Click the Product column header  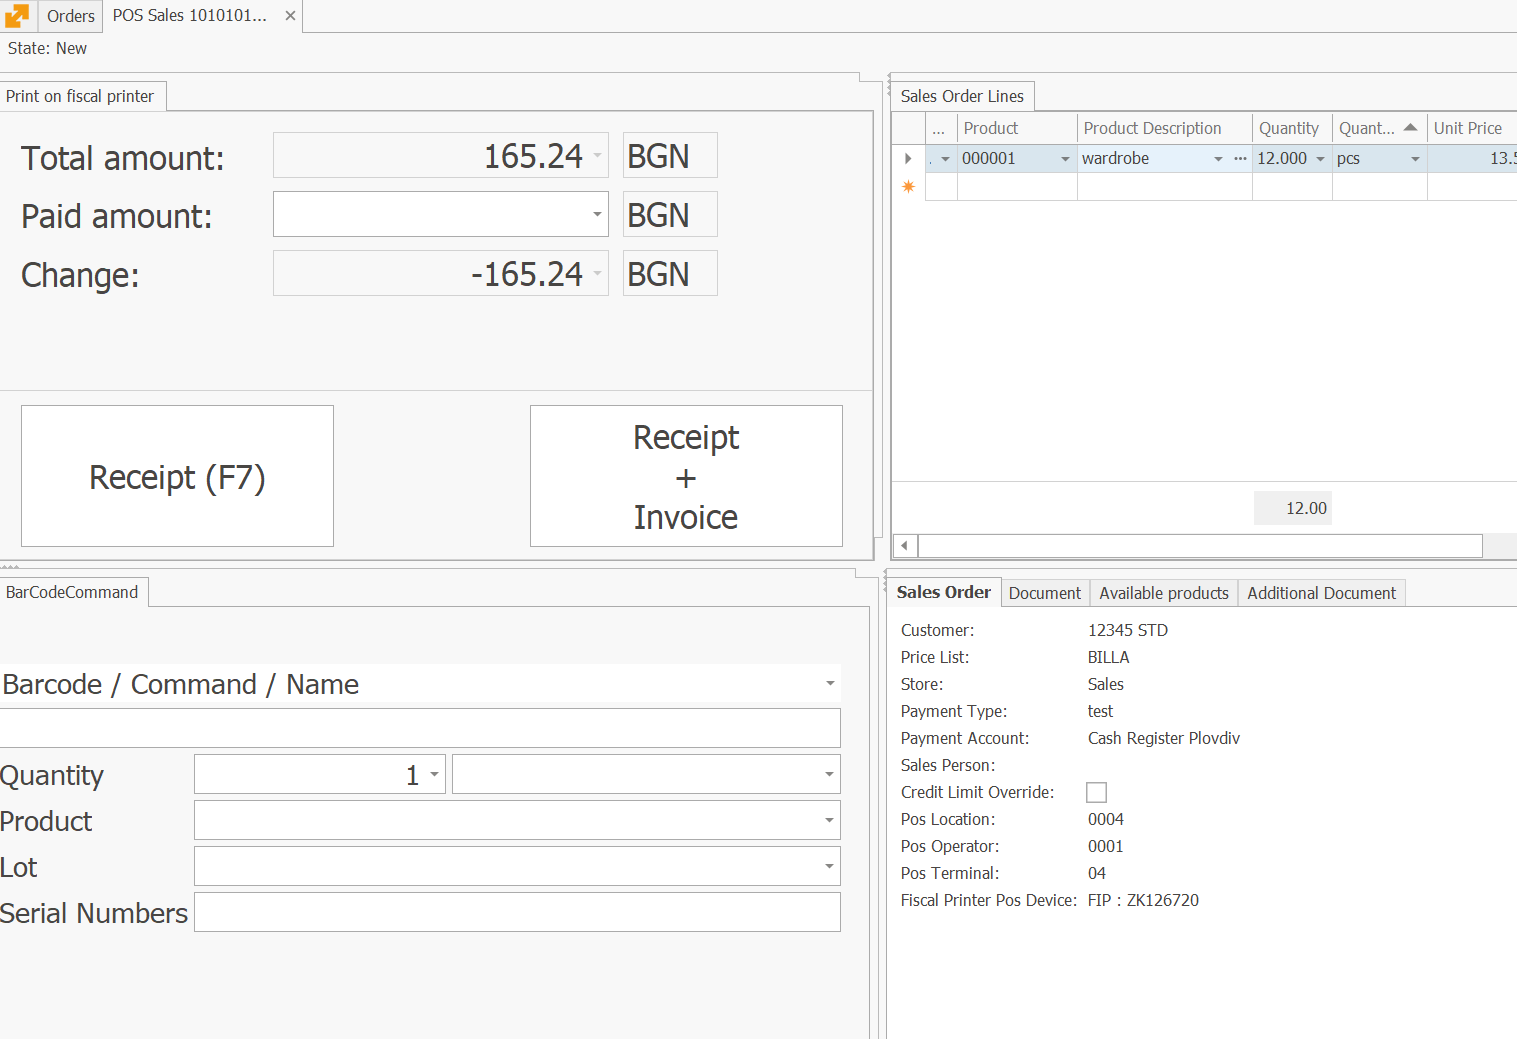tap(1017, 128)
